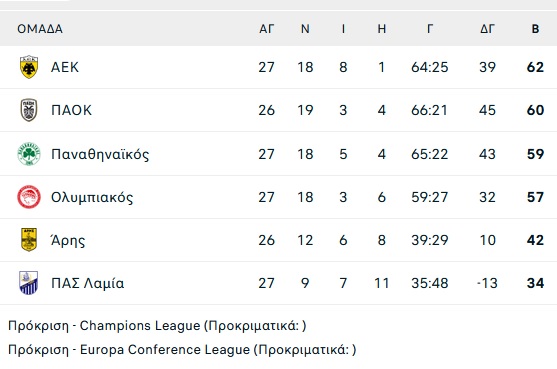557x369 pixels.
Task: Open the ΑΕΚ team name link
Action: tap(65, 67)
